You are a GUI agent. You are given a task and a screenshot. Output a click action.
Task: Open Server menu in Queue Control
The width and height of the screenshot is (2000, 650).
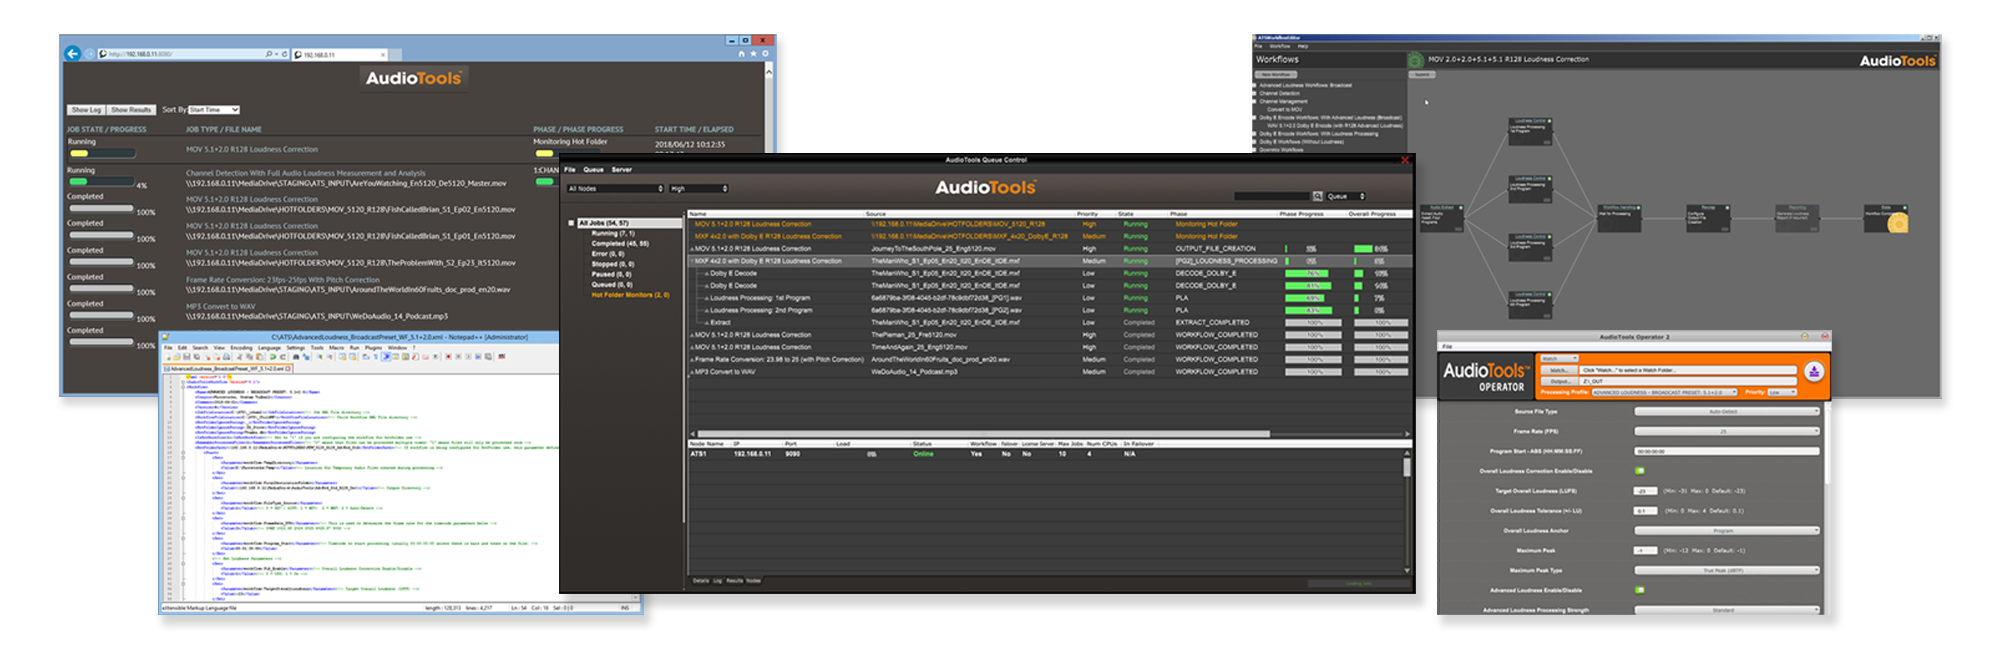621,170
